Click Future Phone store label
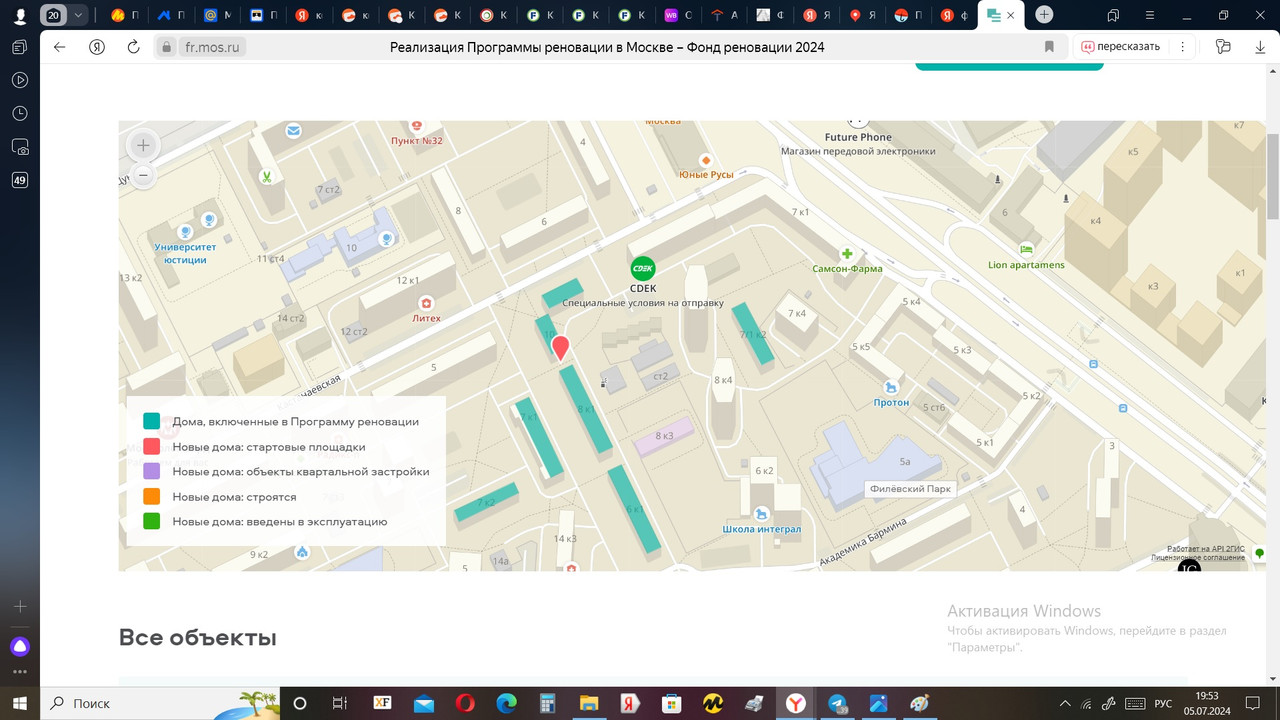This screenshot has height=720, width=1280. click(858, 137)
